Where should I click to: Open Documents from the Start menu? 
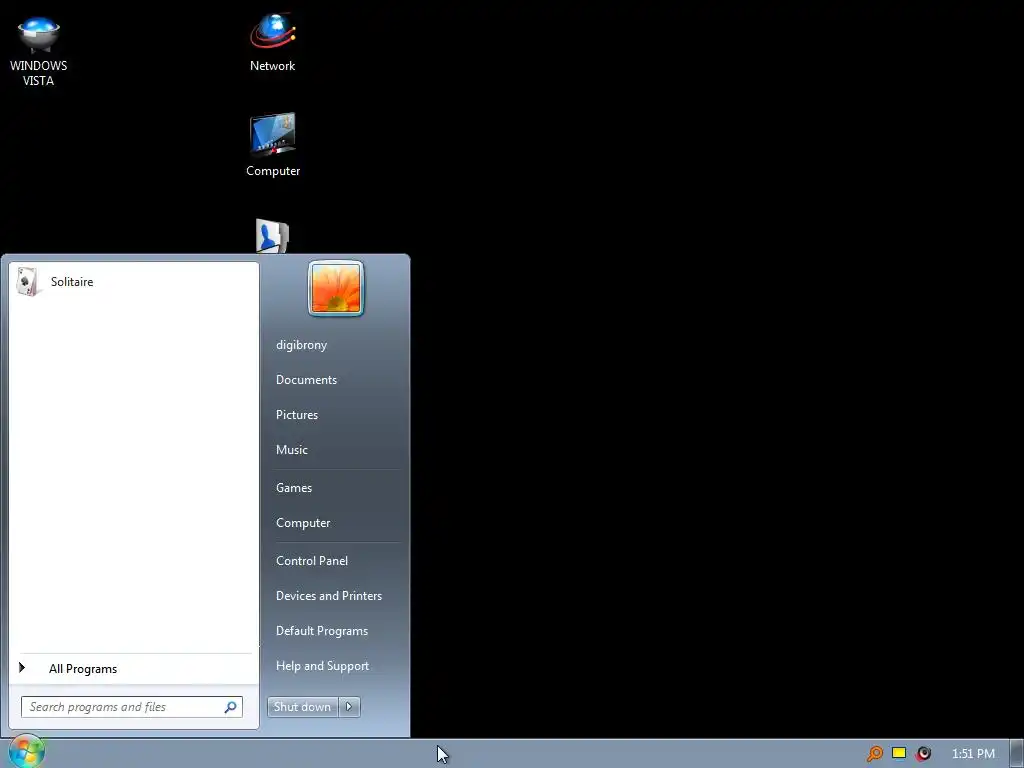pos(306,380)
